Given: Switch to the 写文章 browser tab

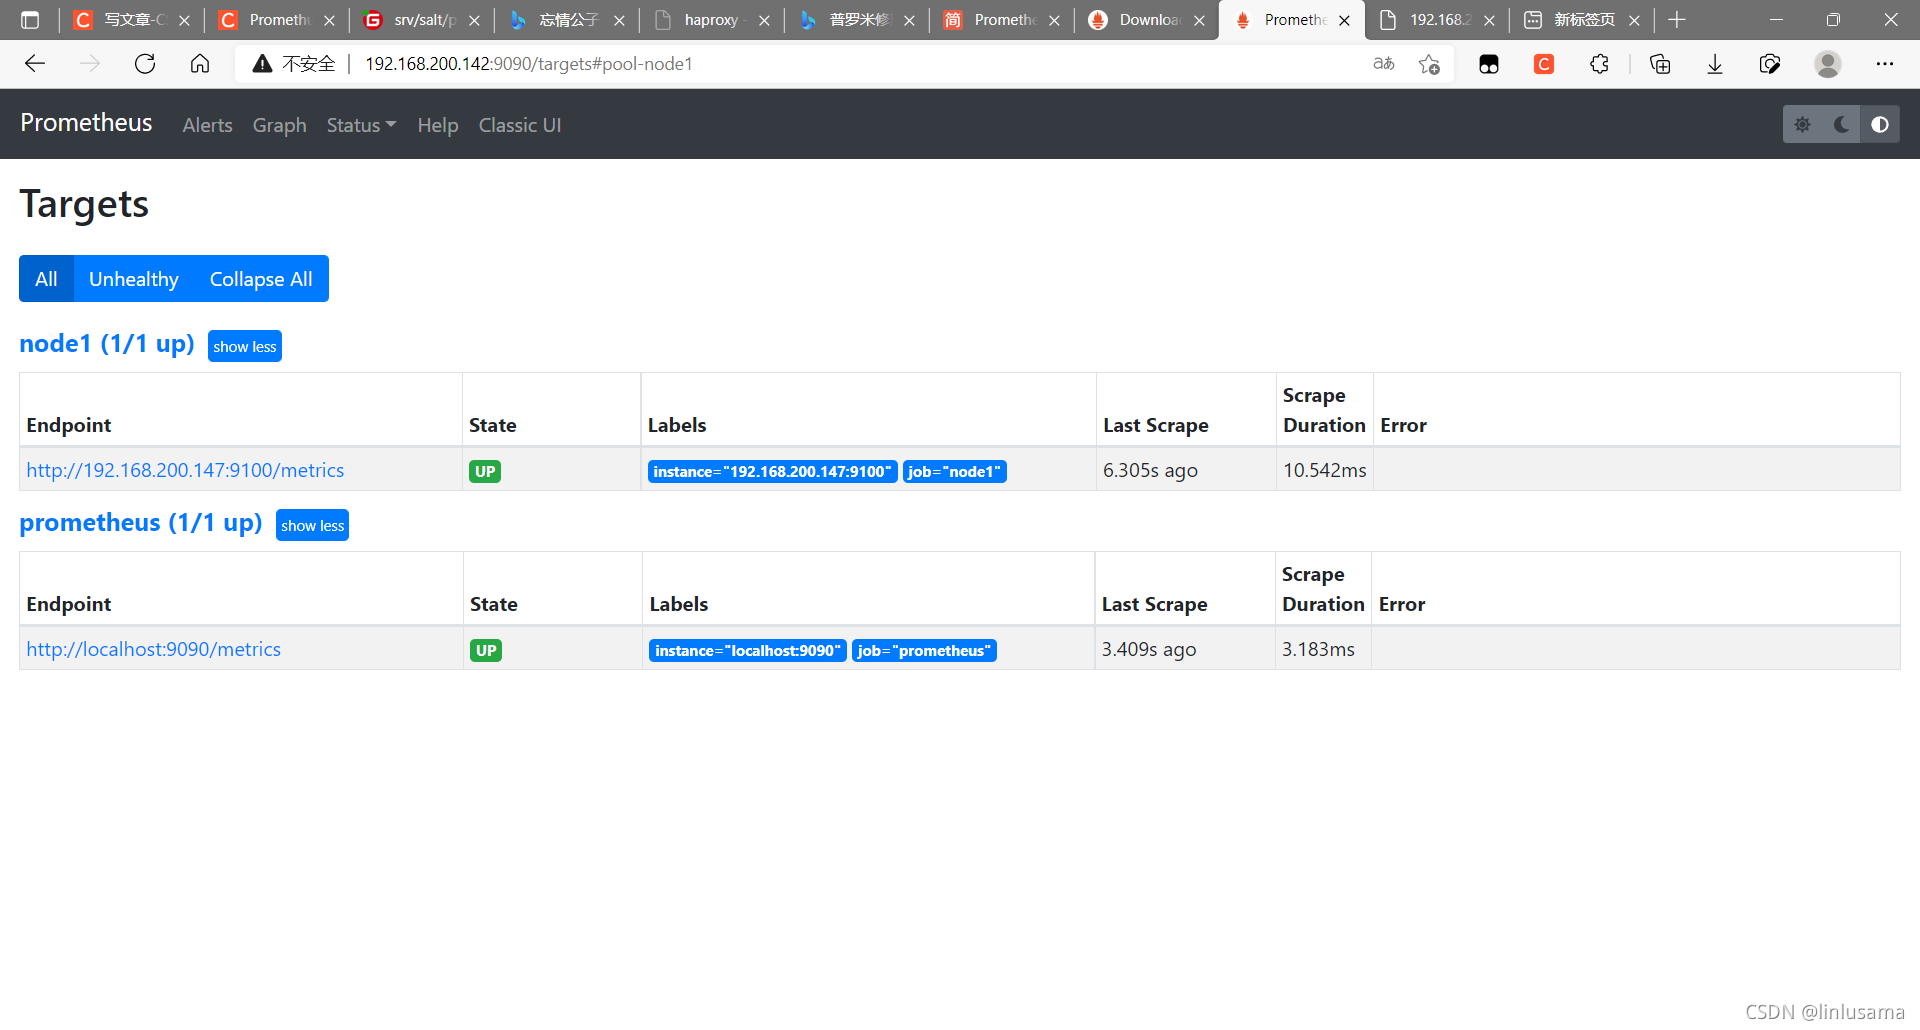Looking at the screenshot, I should 133,20.
